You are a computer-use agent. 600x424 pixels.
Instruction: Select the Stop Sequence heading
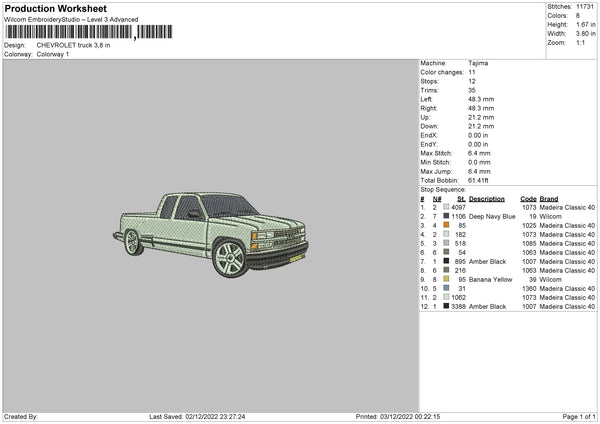click(443, 188)
